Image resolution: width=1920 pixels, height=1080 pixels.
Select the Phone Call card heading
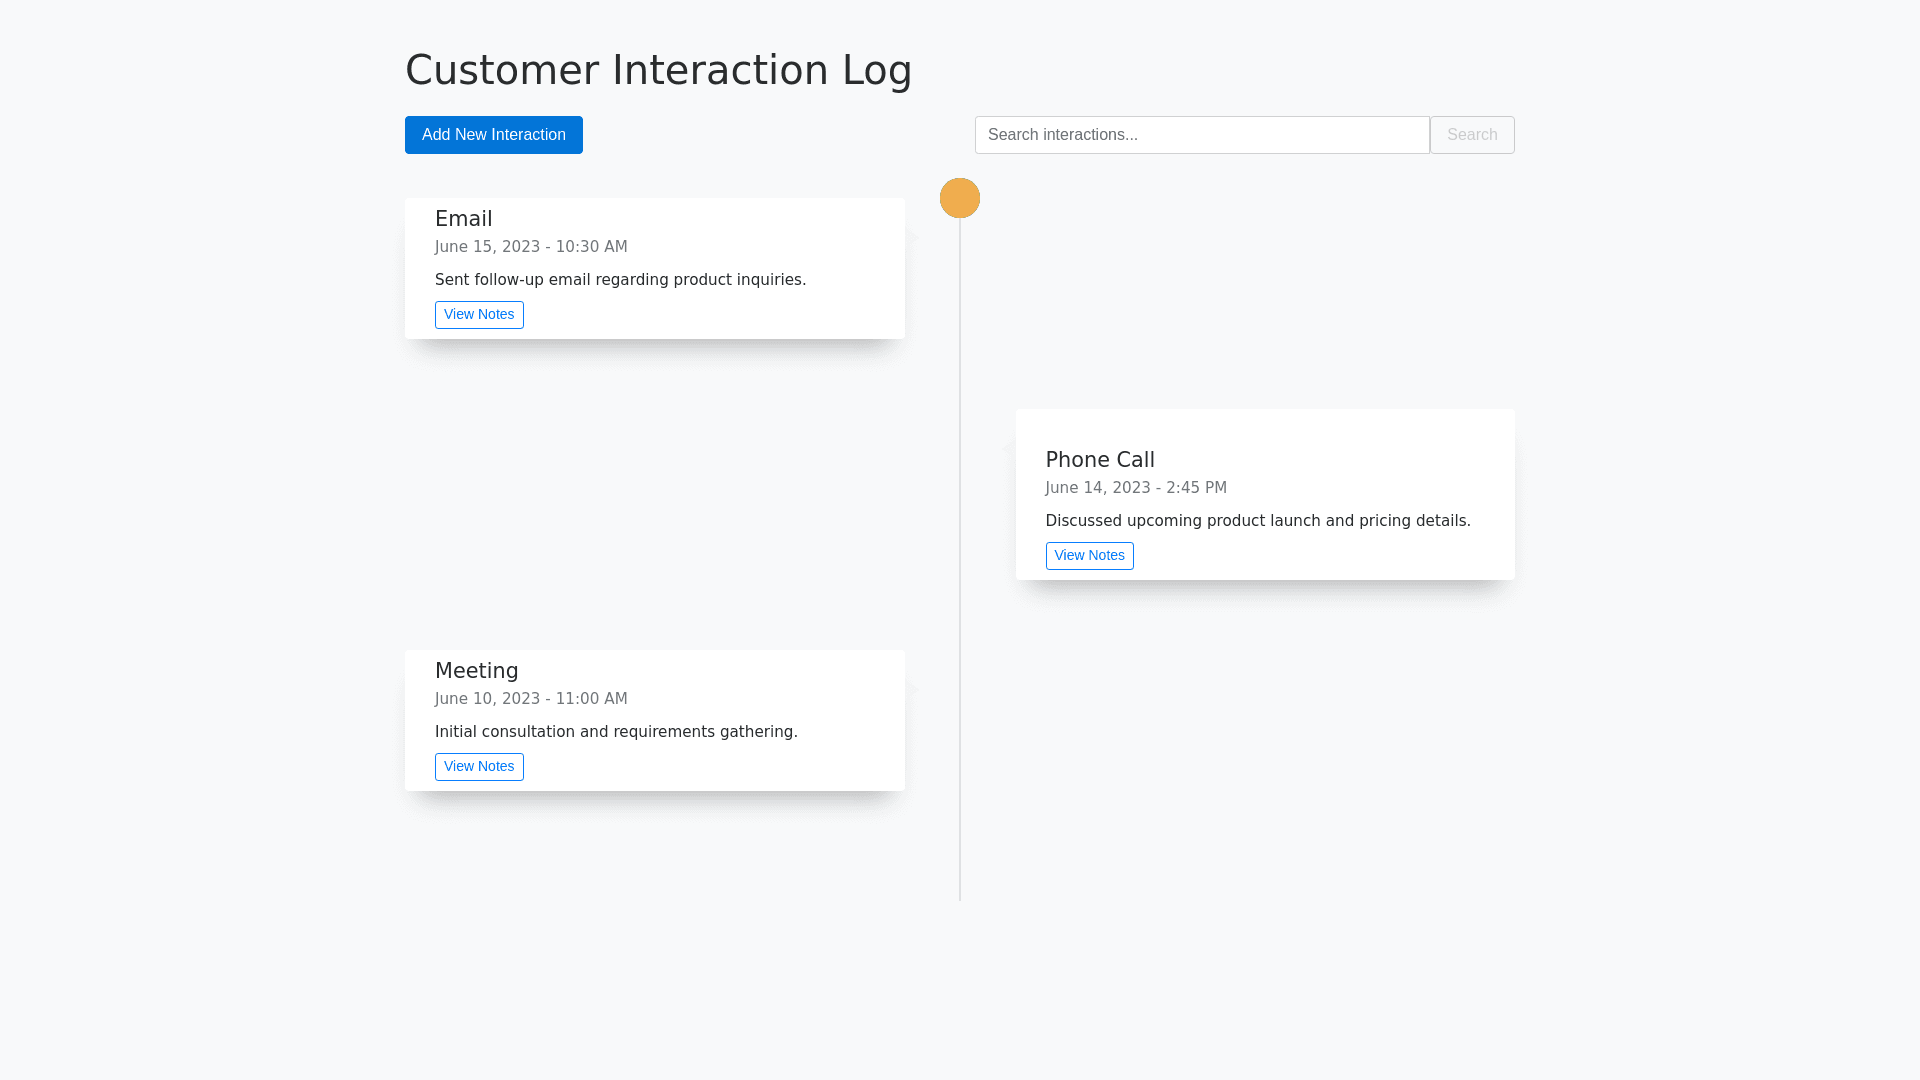coord(1099,460)
